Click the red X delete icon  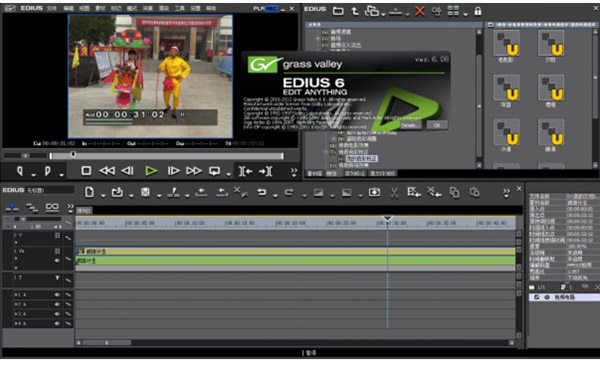[x=420, y=11]
